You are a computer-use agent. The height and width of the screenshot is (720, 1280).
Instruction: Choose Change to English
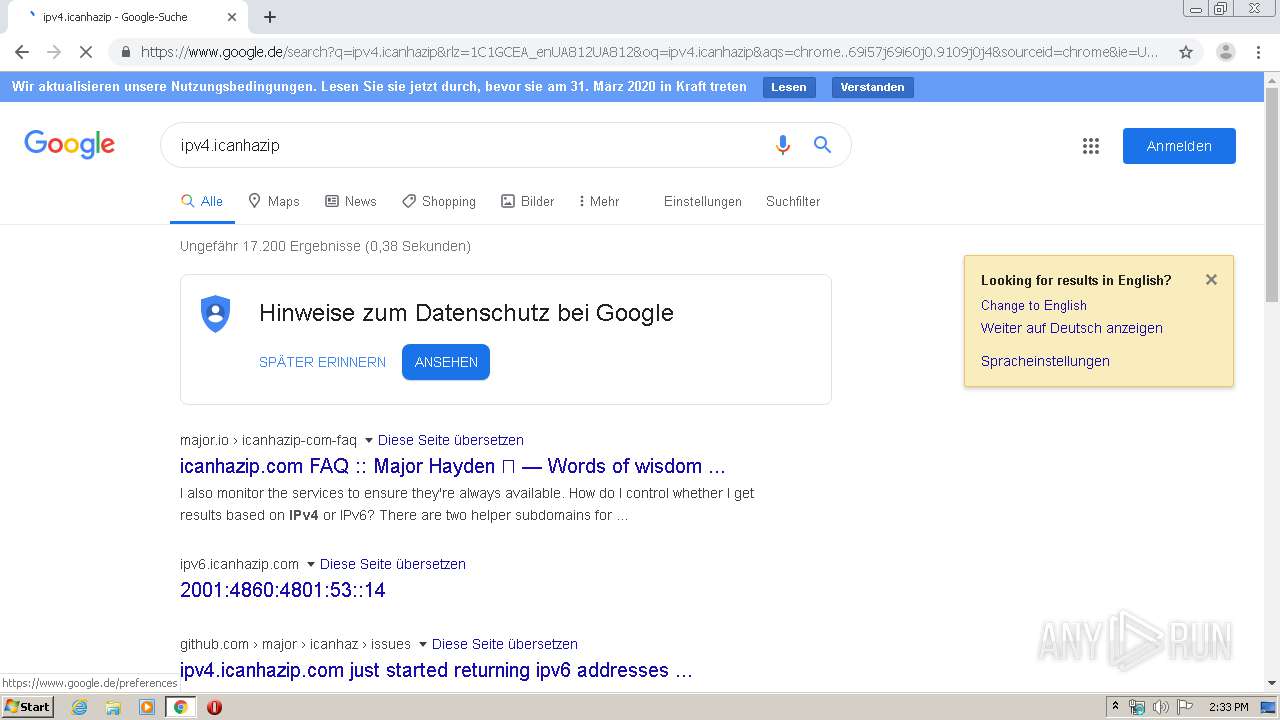(x=1033, y=305)
